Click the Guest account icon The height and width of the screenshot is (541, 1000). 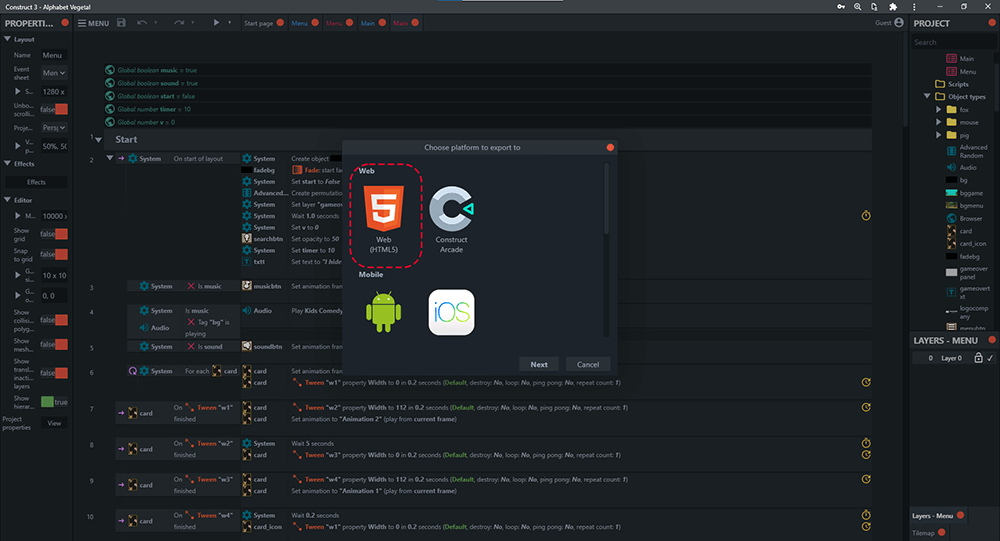pyautogui.click(x=899, y=22)
